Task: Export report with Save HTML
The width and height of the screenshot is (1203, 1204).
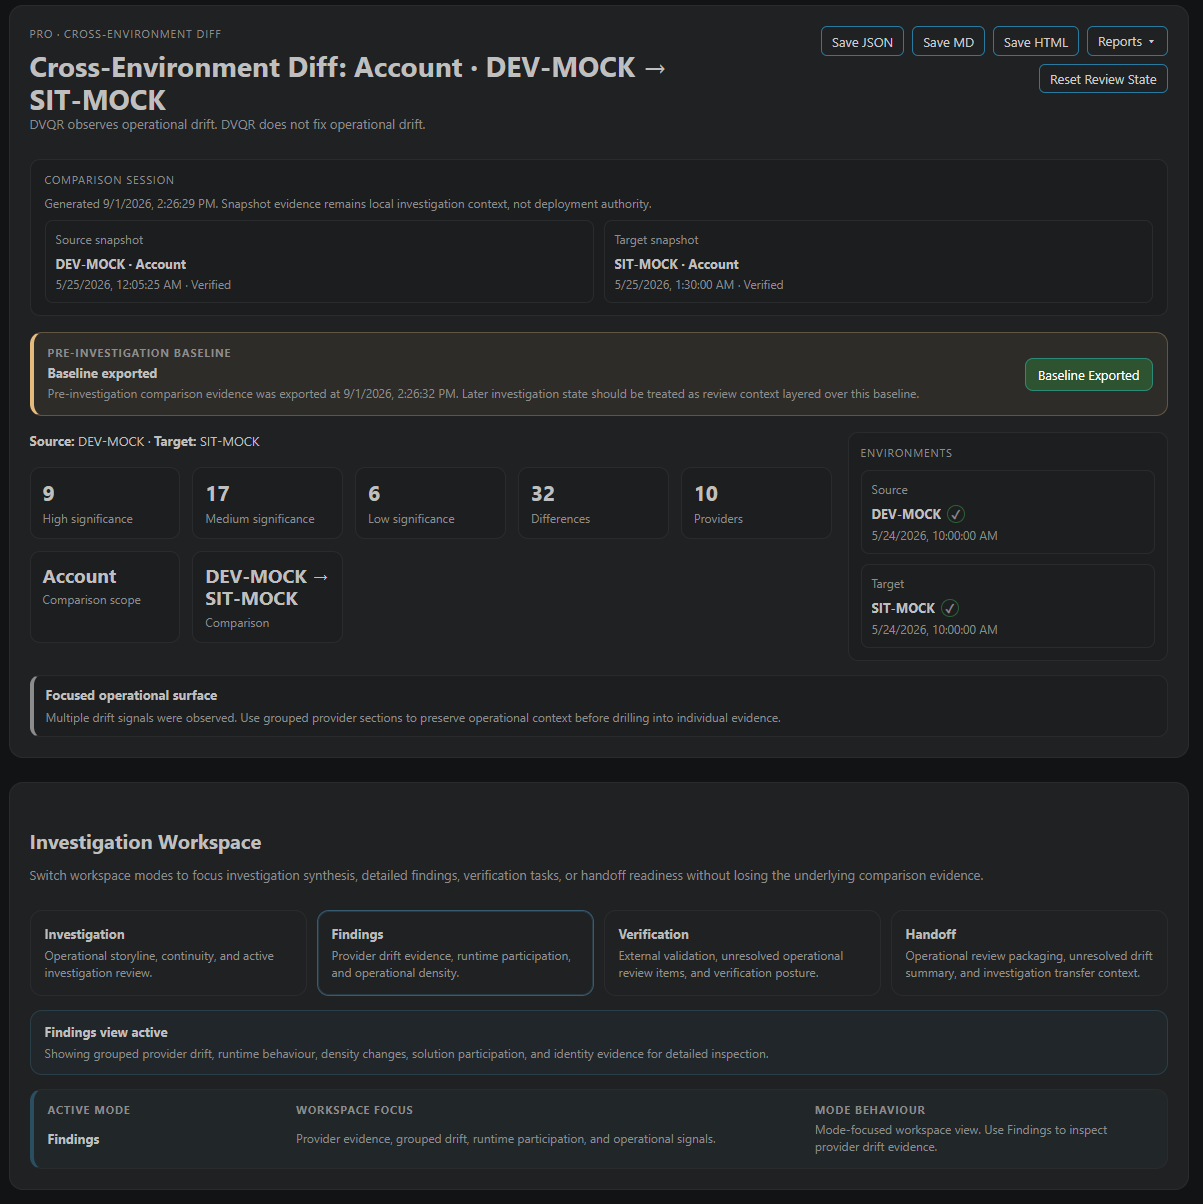Action: click(x=1036, y=42)
